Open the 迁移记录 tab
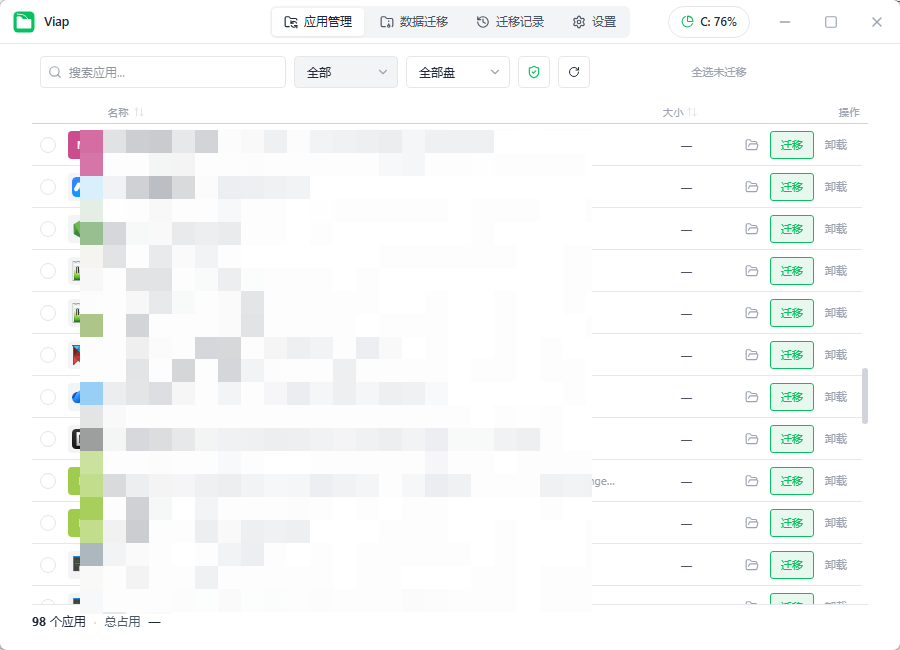The width and height of the screenshot is (900, 650). (510, 22)
